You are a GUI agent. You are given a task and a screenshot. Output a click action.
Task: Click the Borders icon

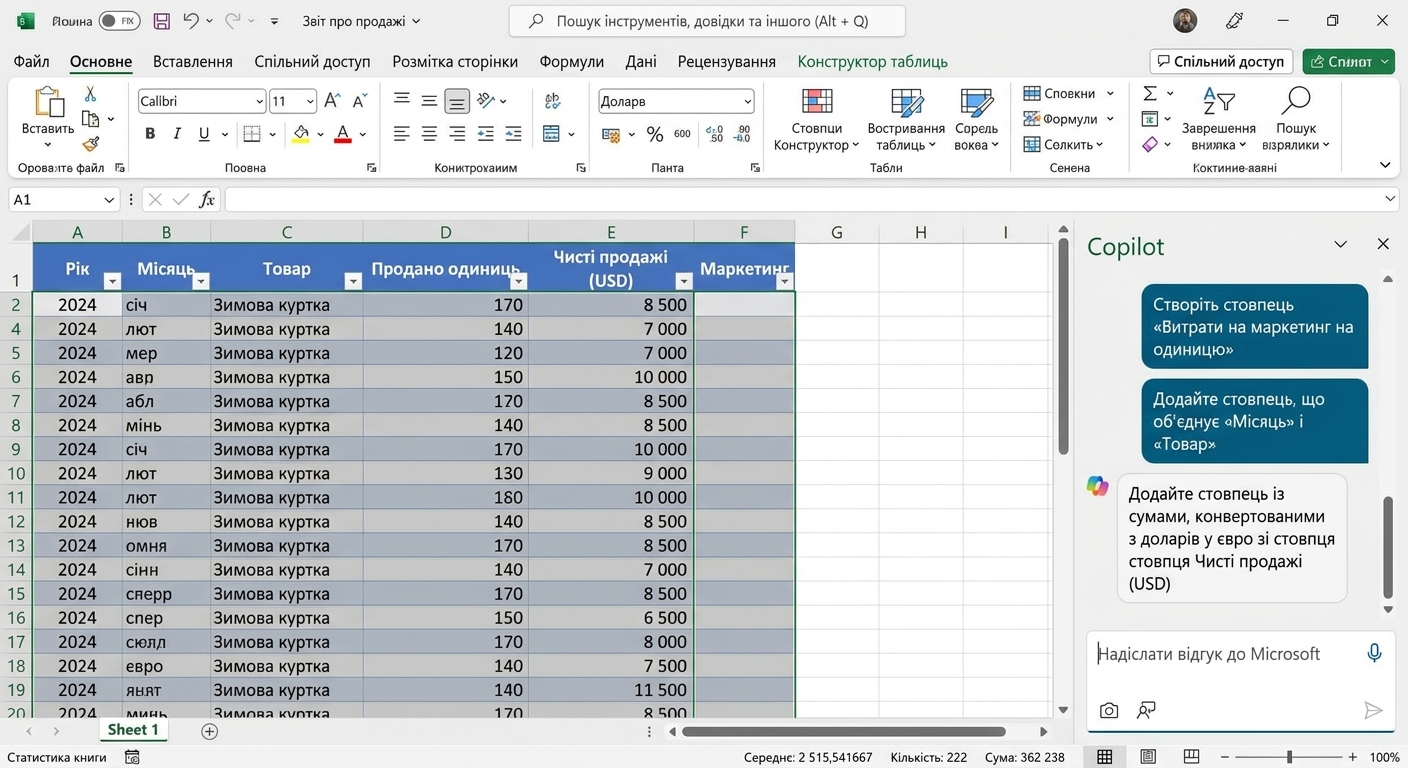point(252,134)
